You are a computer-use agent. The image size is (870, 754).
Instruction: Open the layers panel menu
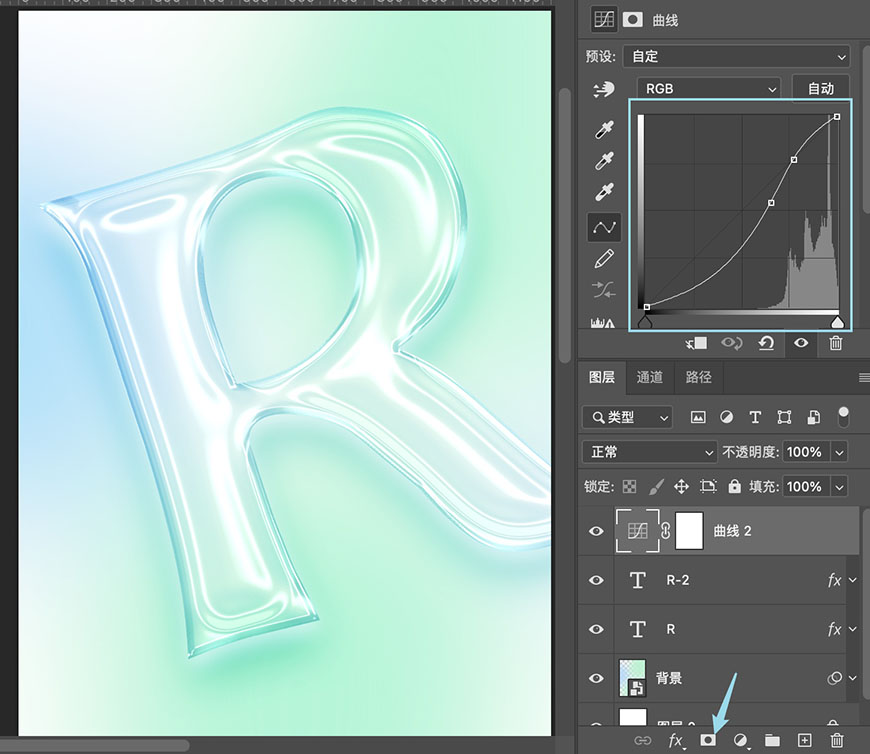click(863, 377)
